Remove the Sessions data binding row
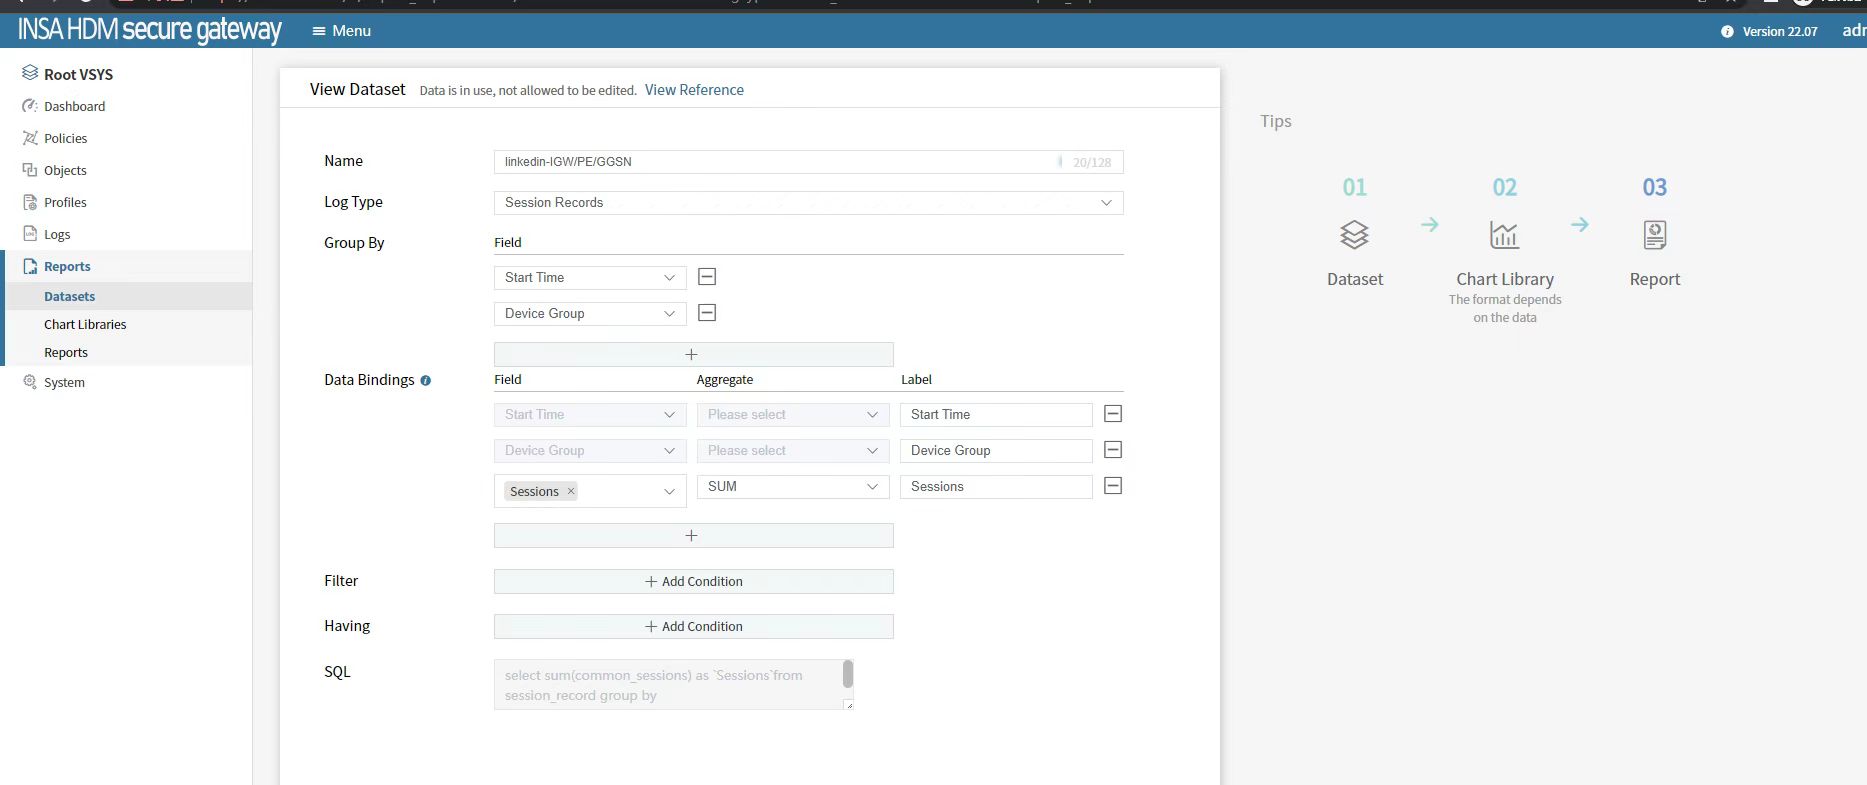This screenshot has width=1867, height=785. [1113, 486]
